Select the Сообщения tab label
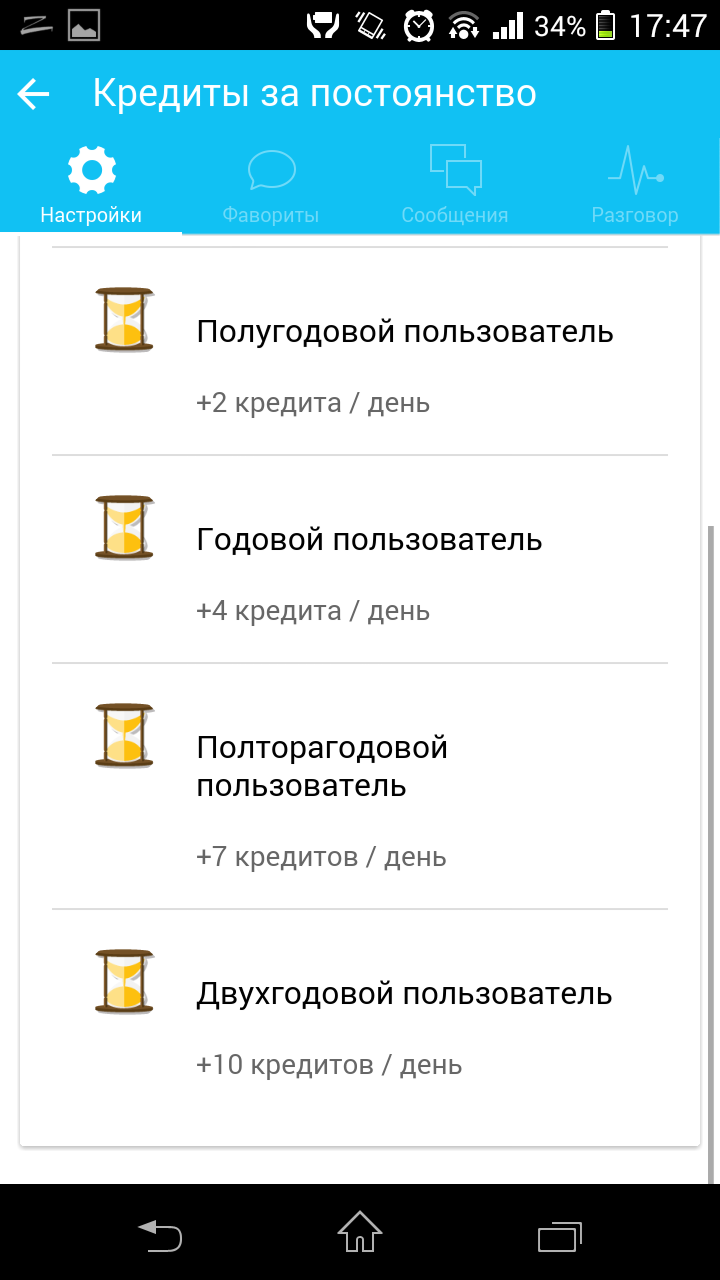Viewport: 720px width, 1280px height. tap(455, 215)
